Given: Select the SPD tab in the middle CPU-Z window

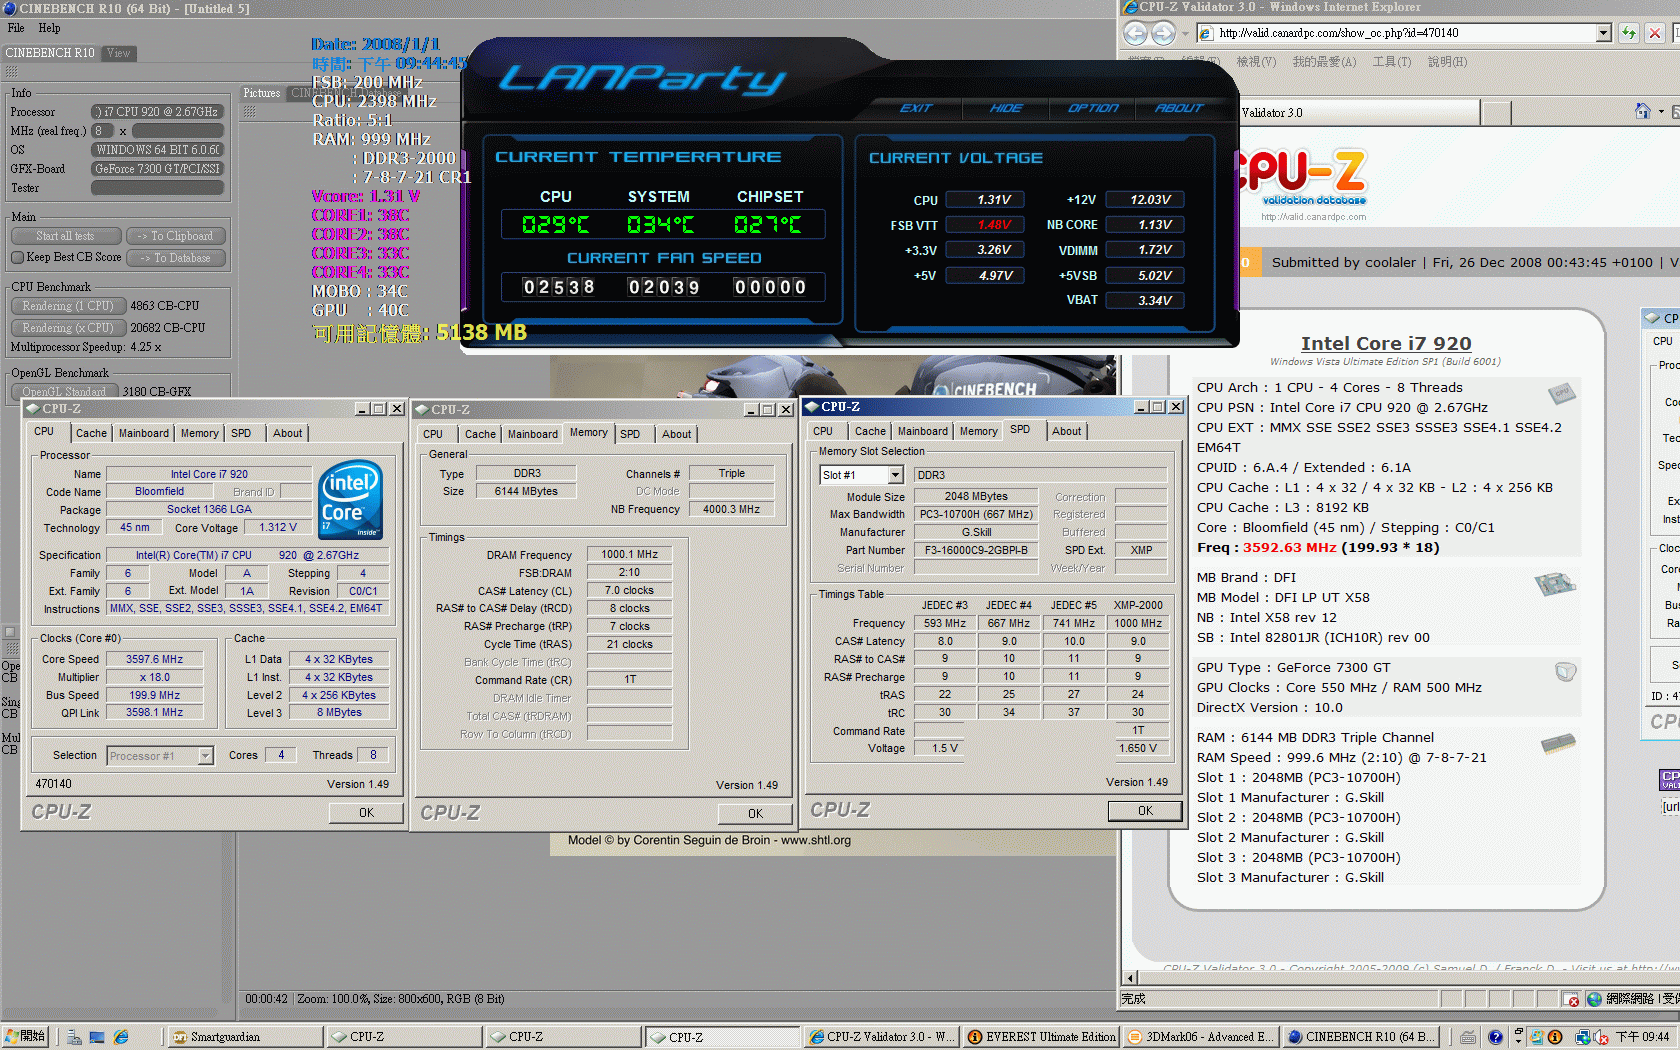Looking at the screenshot, I should [x=630, y=434].
